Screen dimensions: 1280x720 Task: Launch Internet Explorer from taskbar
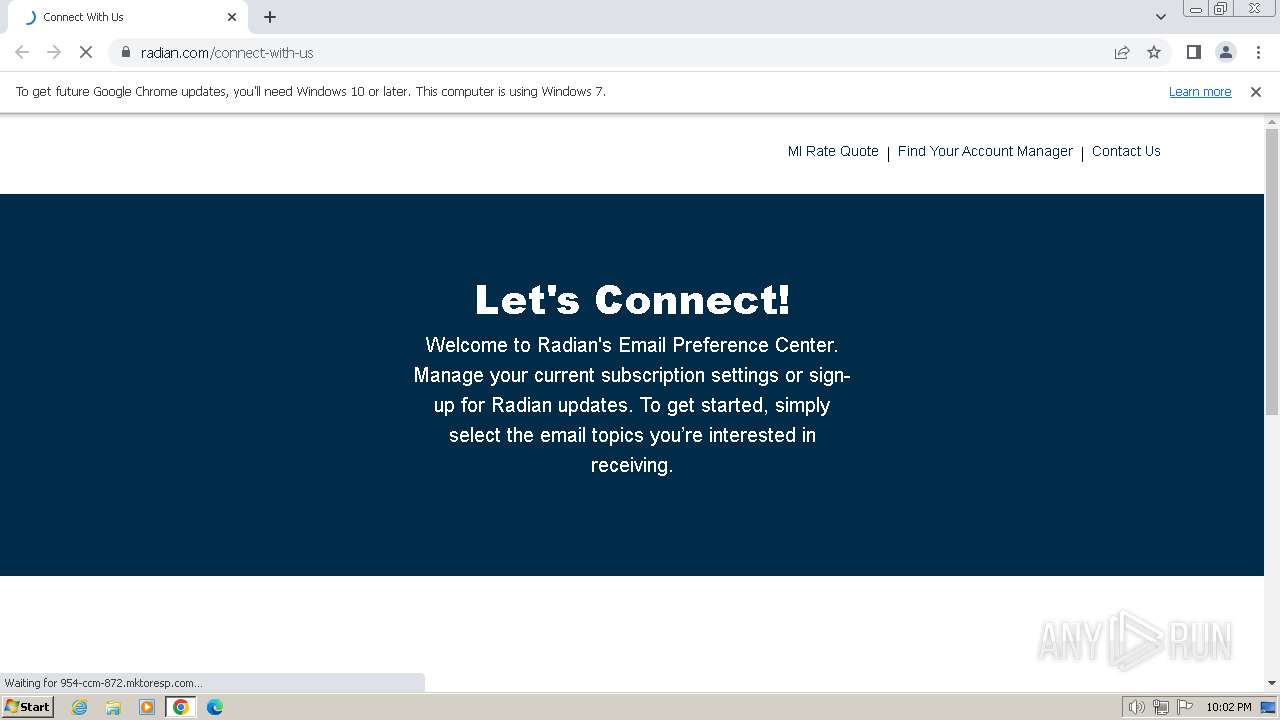[x=80, y=707]
